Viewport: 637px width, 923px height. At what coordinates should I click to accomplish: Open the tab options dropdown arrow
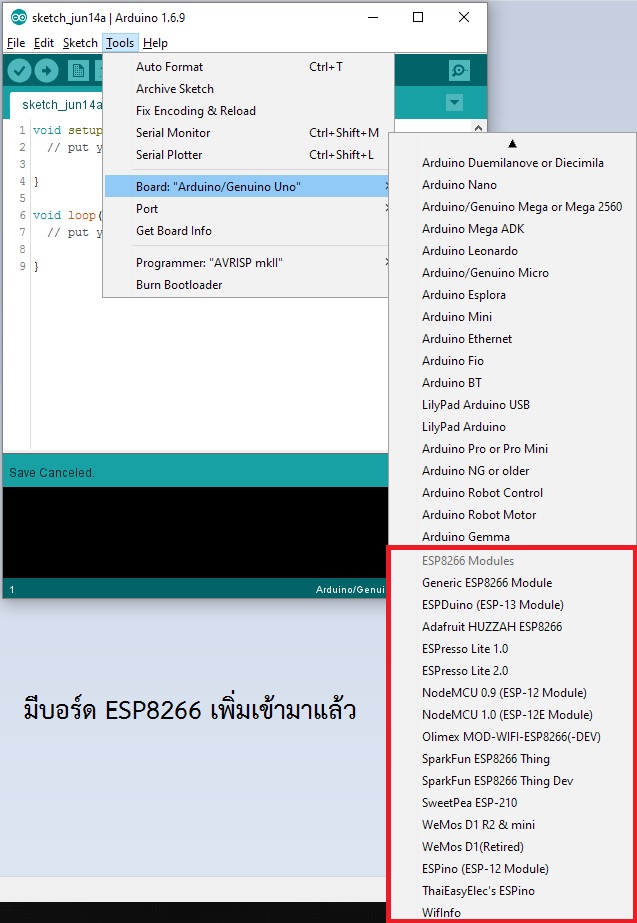click(454, 103)
